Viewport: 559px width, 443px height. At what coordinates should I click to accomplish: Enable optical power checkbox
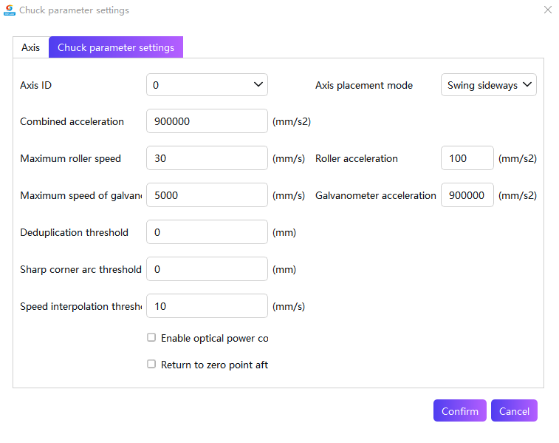pos(152,338)
